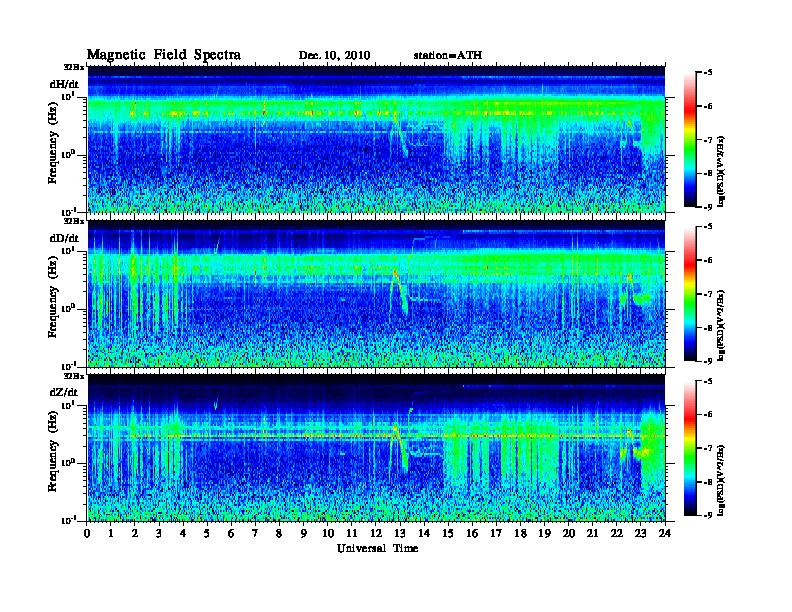Image resolution: width=792 pixels, height=612 pixels.
Task: Click hour tick label "17" on time axis
Action: 496,533
